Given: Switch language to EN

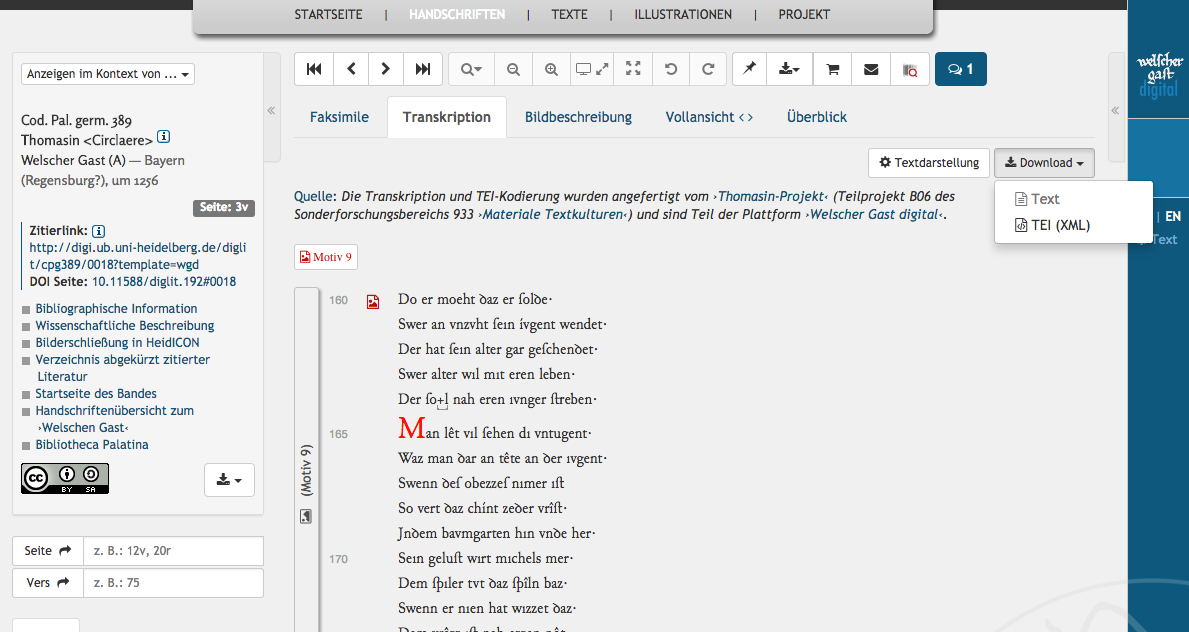Looking at the screenshot, I should pos(1173,216).
